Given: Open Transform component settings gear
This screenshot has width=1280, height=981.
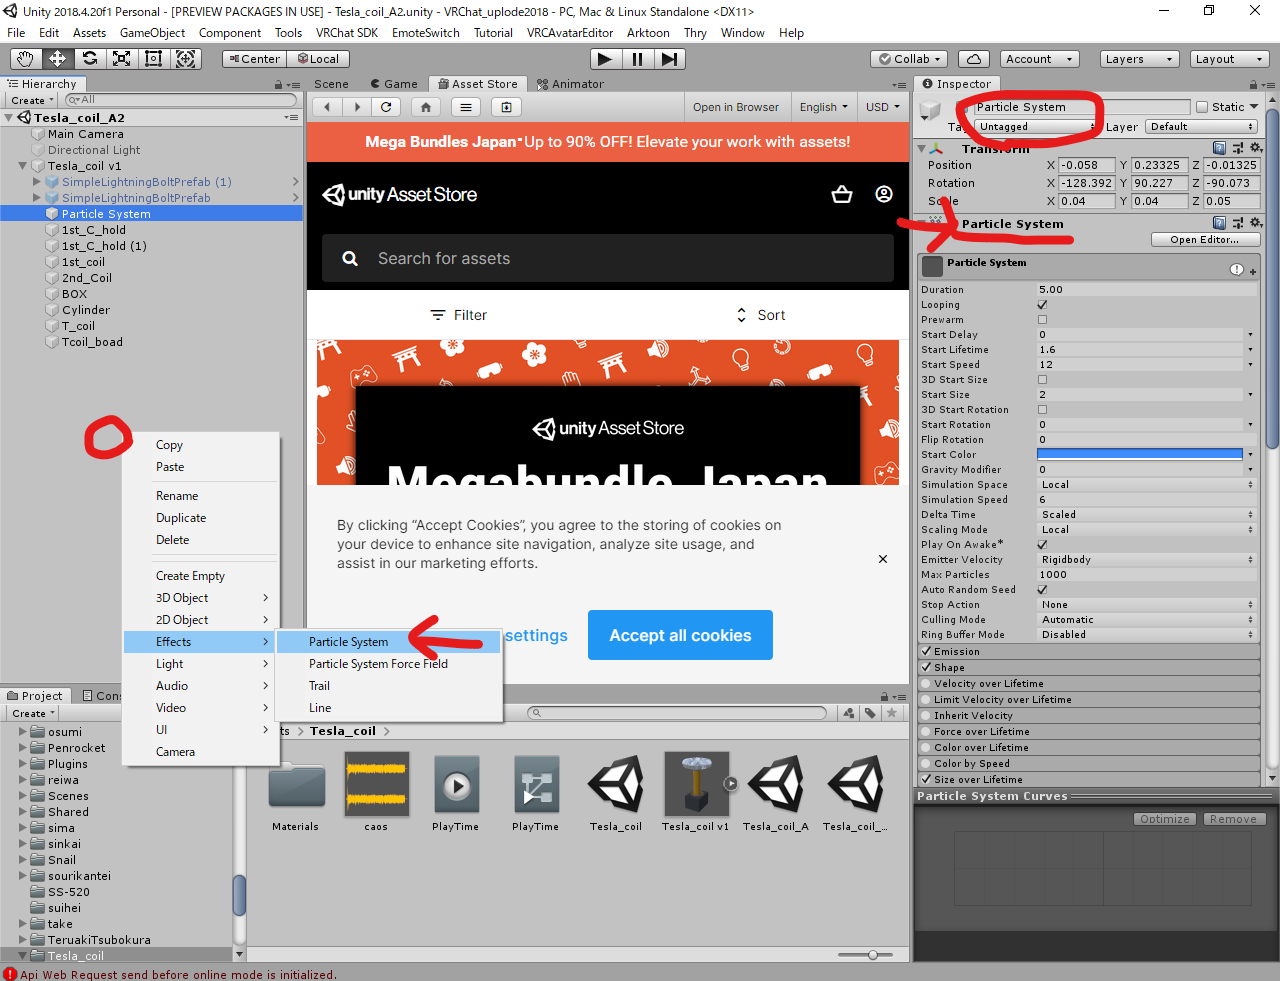Looking at the screenshot, I should [1255, 148].
